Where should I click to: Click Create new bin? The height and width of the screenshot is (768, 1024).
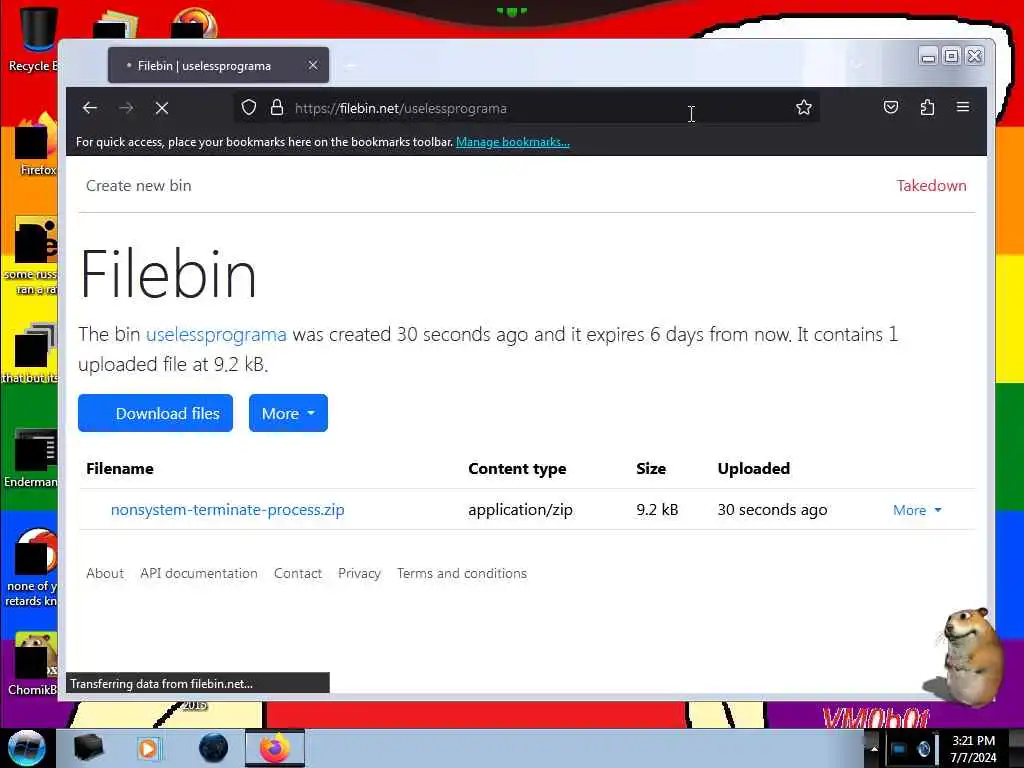[138, 185]
